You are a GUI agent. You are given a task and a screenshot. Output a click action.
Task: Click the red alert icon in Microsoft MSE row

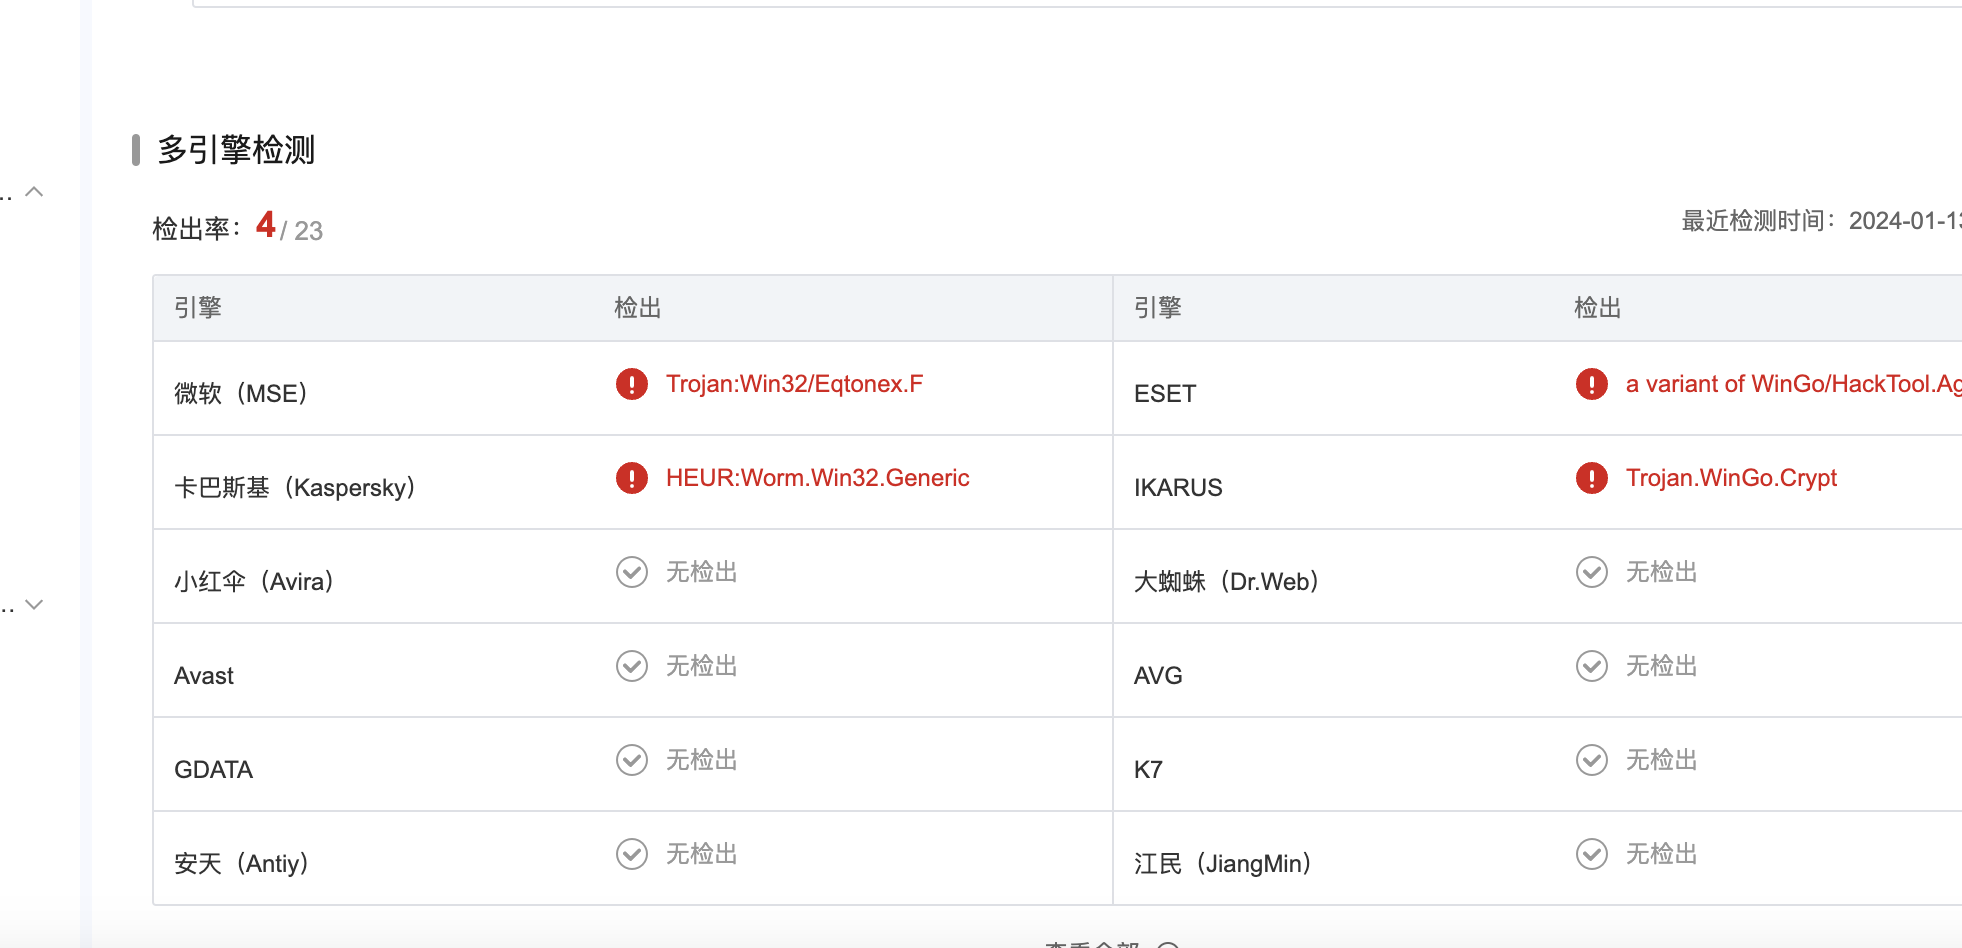[631, 384]
